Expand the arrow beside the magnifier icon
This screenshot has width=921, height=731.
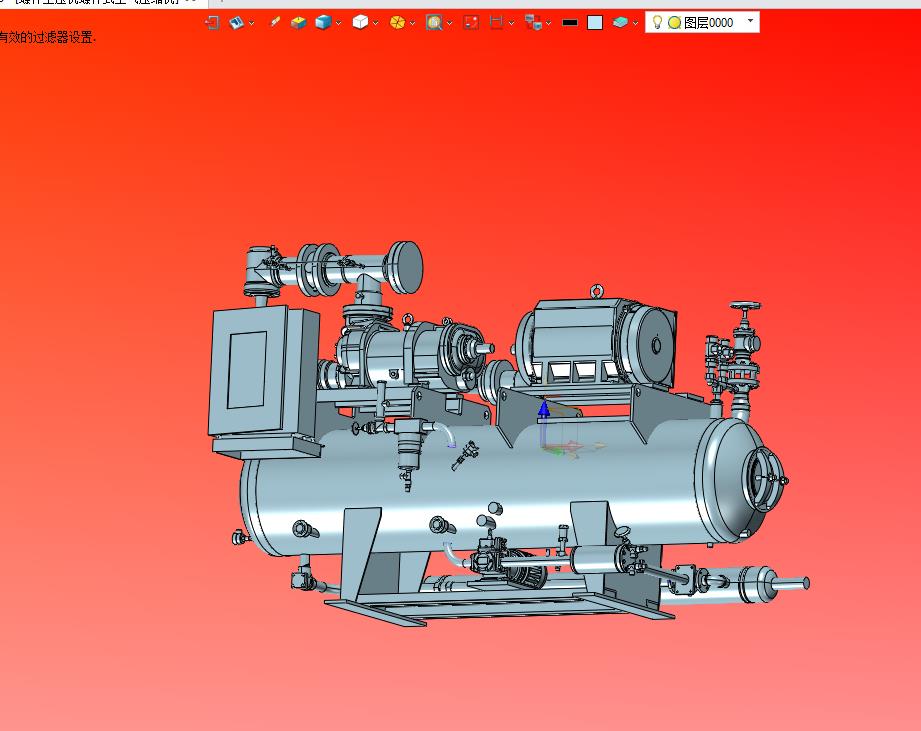tap(449, 23)
